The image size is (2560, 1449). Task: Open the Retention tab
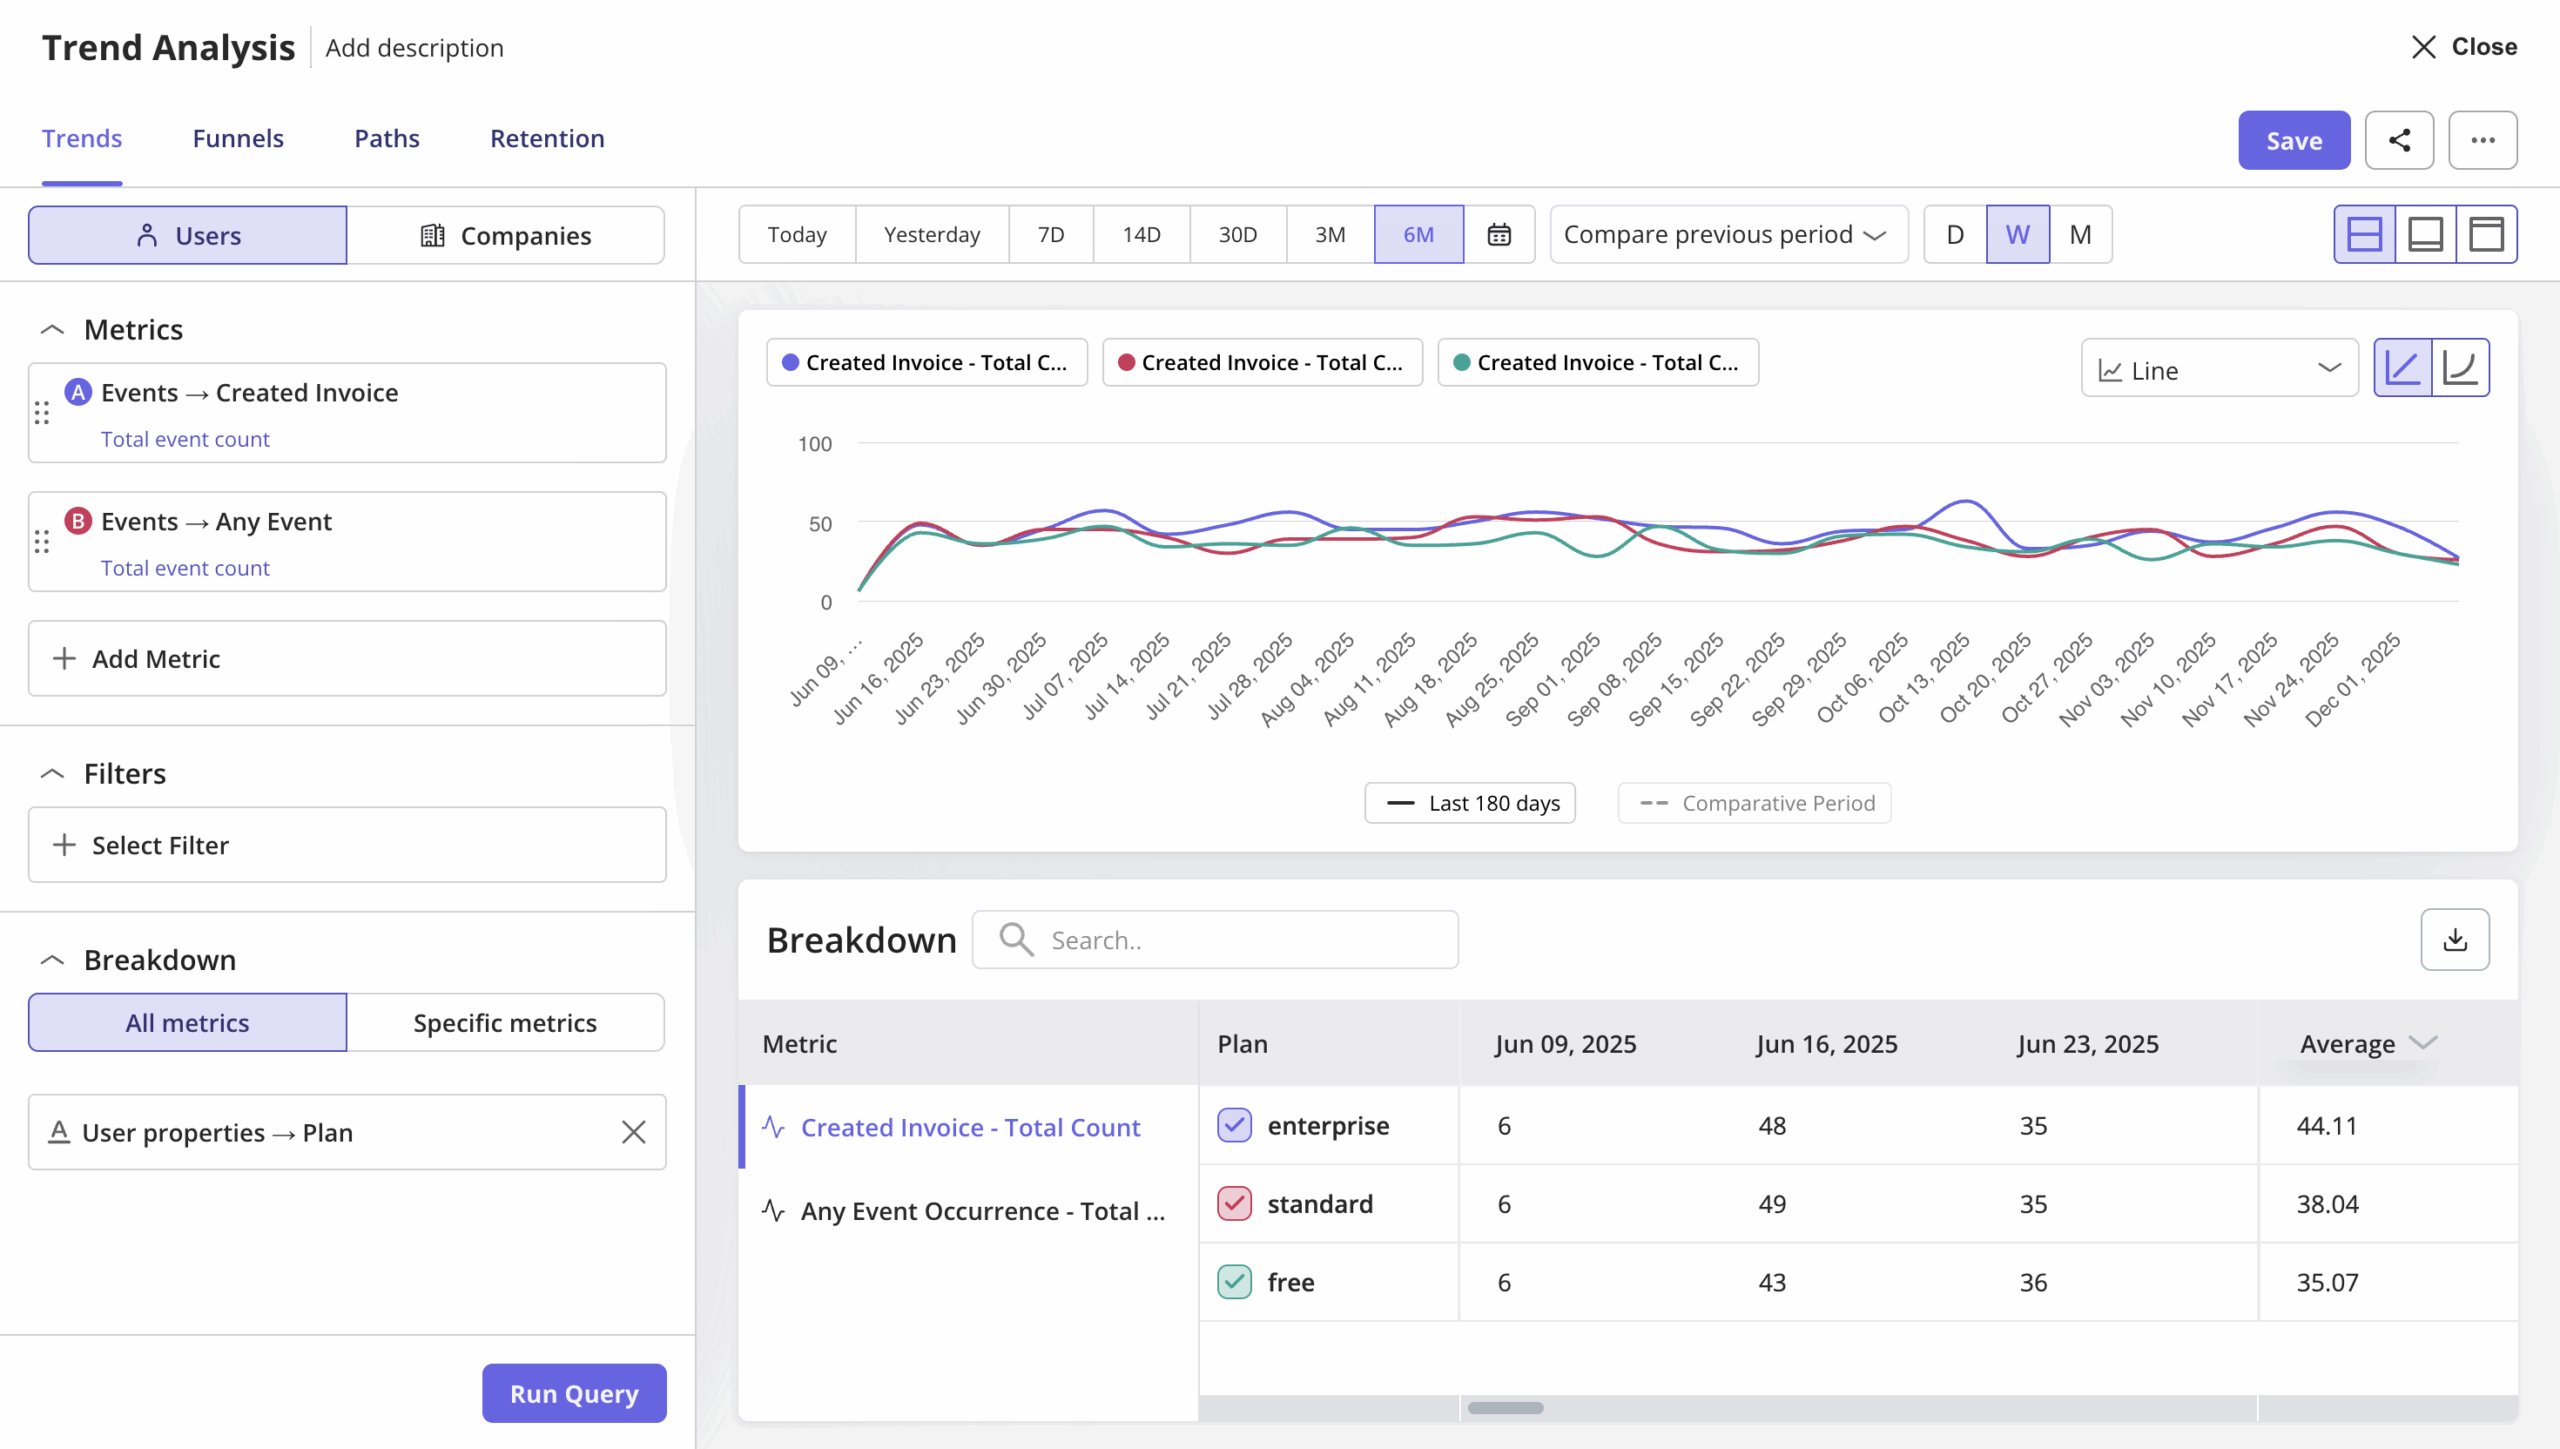[x=546, y=138]
